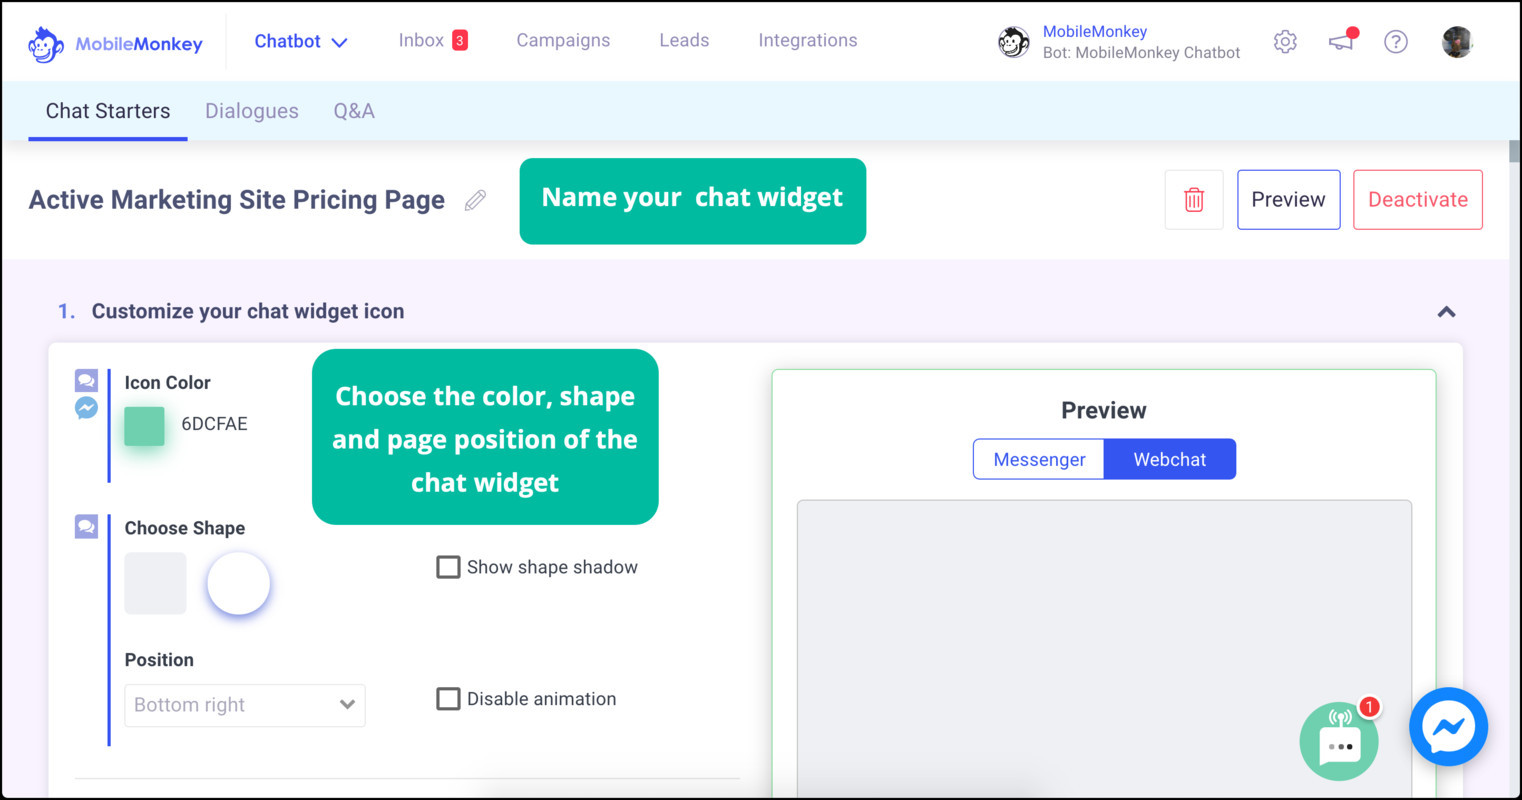Click the MobileMonkey monkey logo

click(45, 41)
